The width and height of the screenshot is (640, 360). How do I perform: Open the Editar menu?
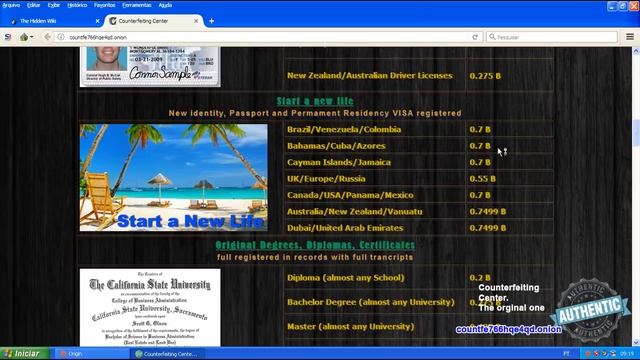click(33, 5)
